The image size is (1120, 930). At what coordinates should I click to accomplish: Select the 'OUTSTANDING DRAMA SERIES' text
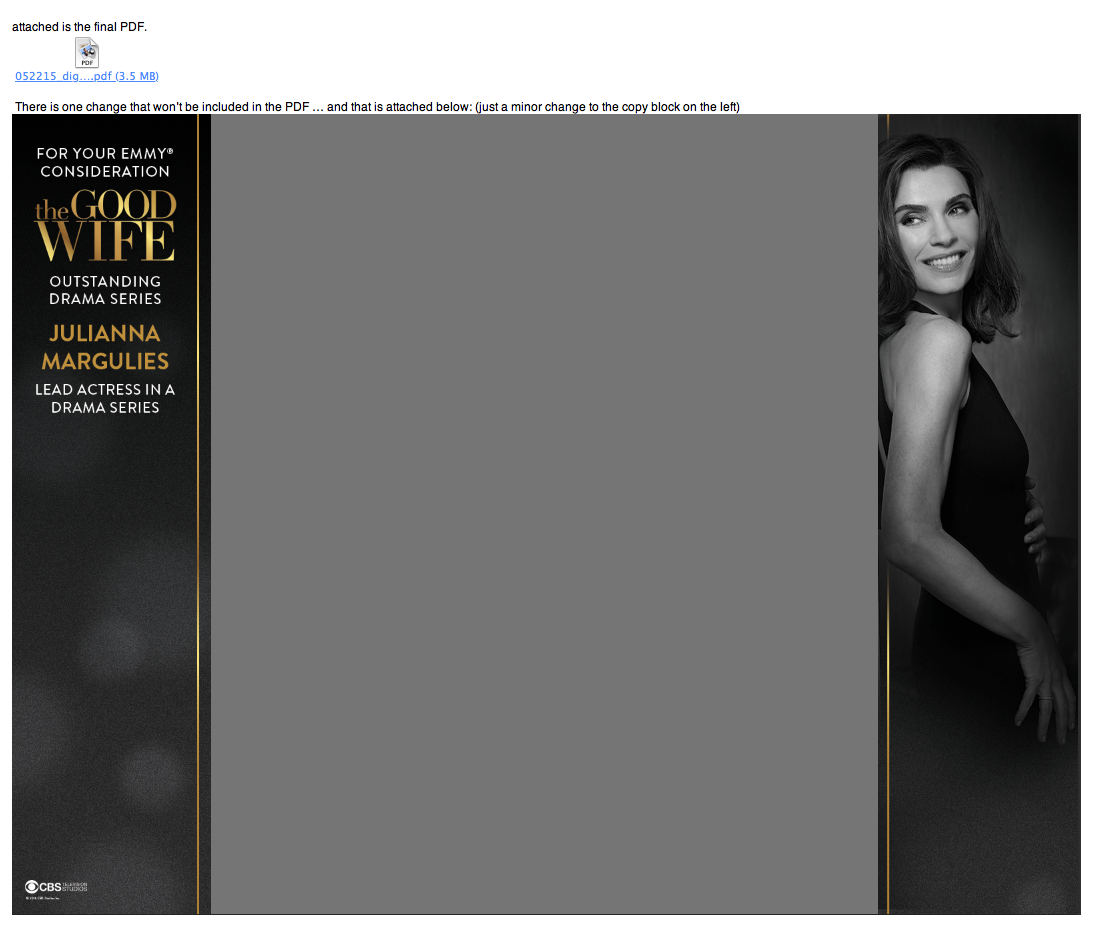pyautogui.click(x=105, y=290)
